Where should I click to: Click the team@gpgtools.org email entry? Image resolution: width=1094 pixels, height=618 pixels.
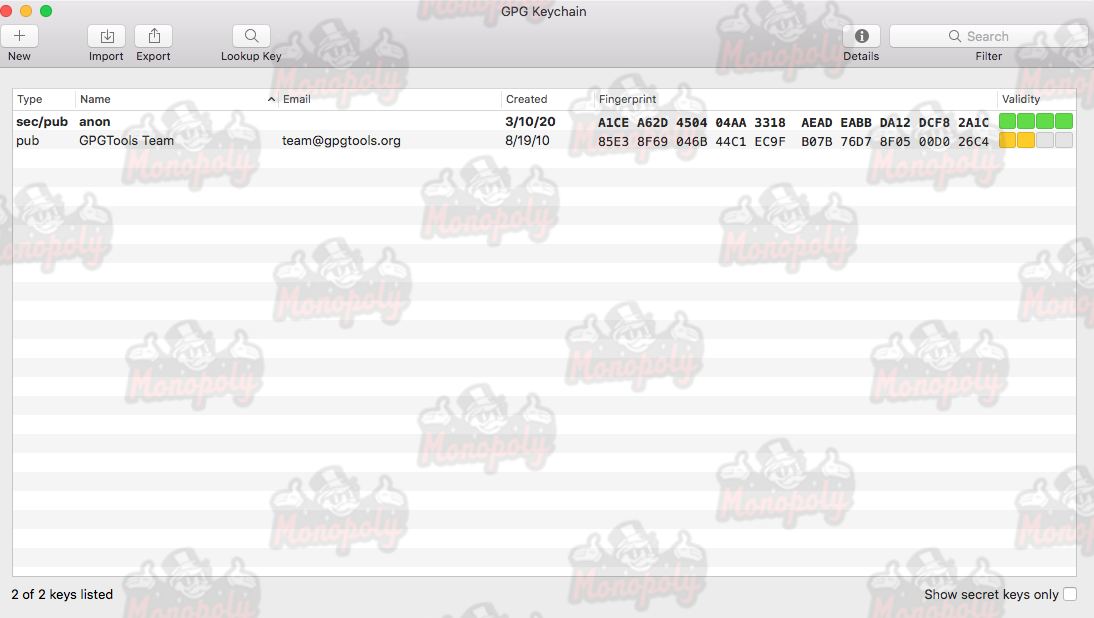pos(341,141)
